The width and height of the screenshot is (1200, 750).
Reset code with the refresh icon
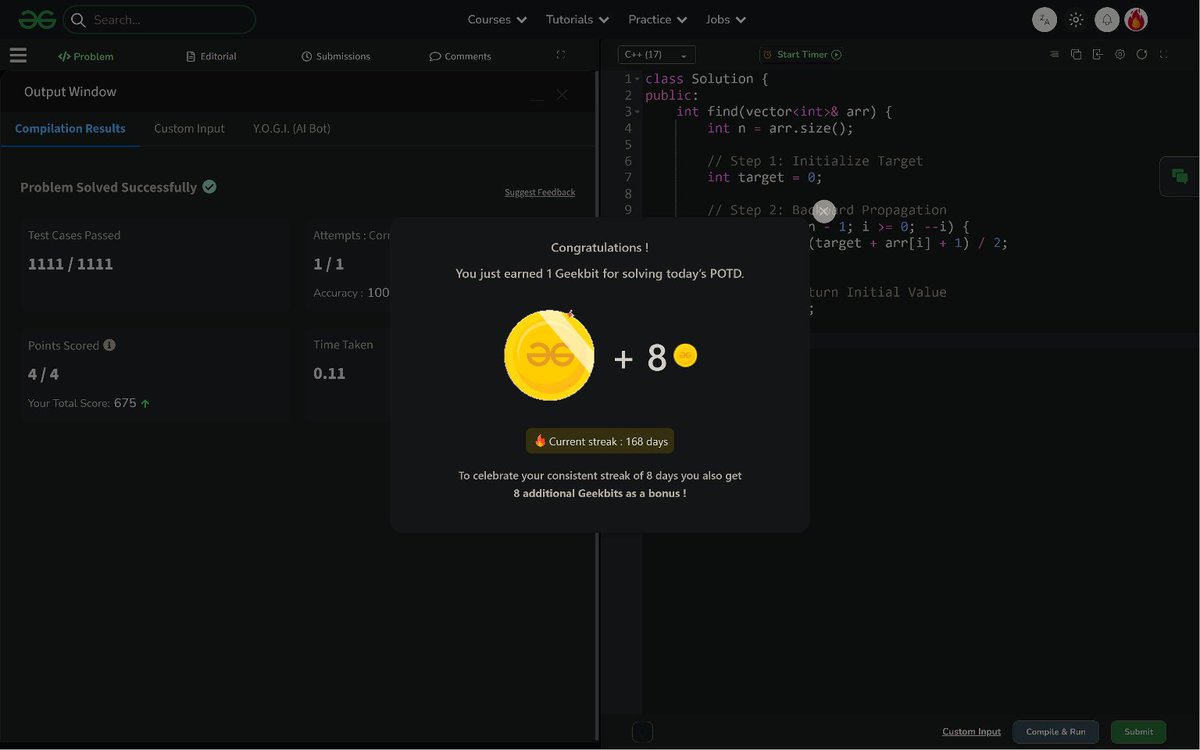(1142, 55)
